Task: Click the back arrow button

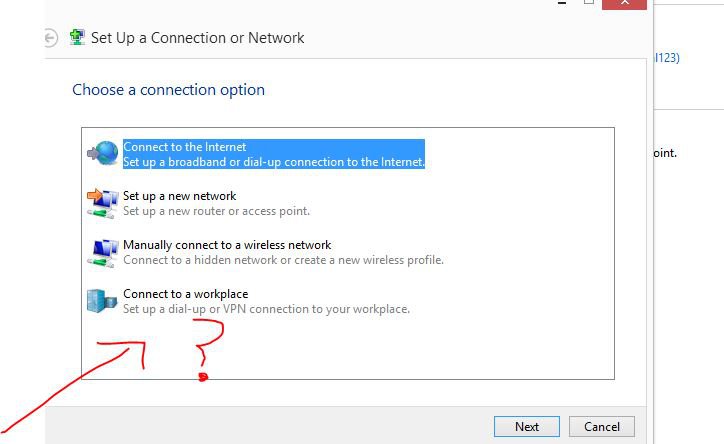Action: coord(51,38)
